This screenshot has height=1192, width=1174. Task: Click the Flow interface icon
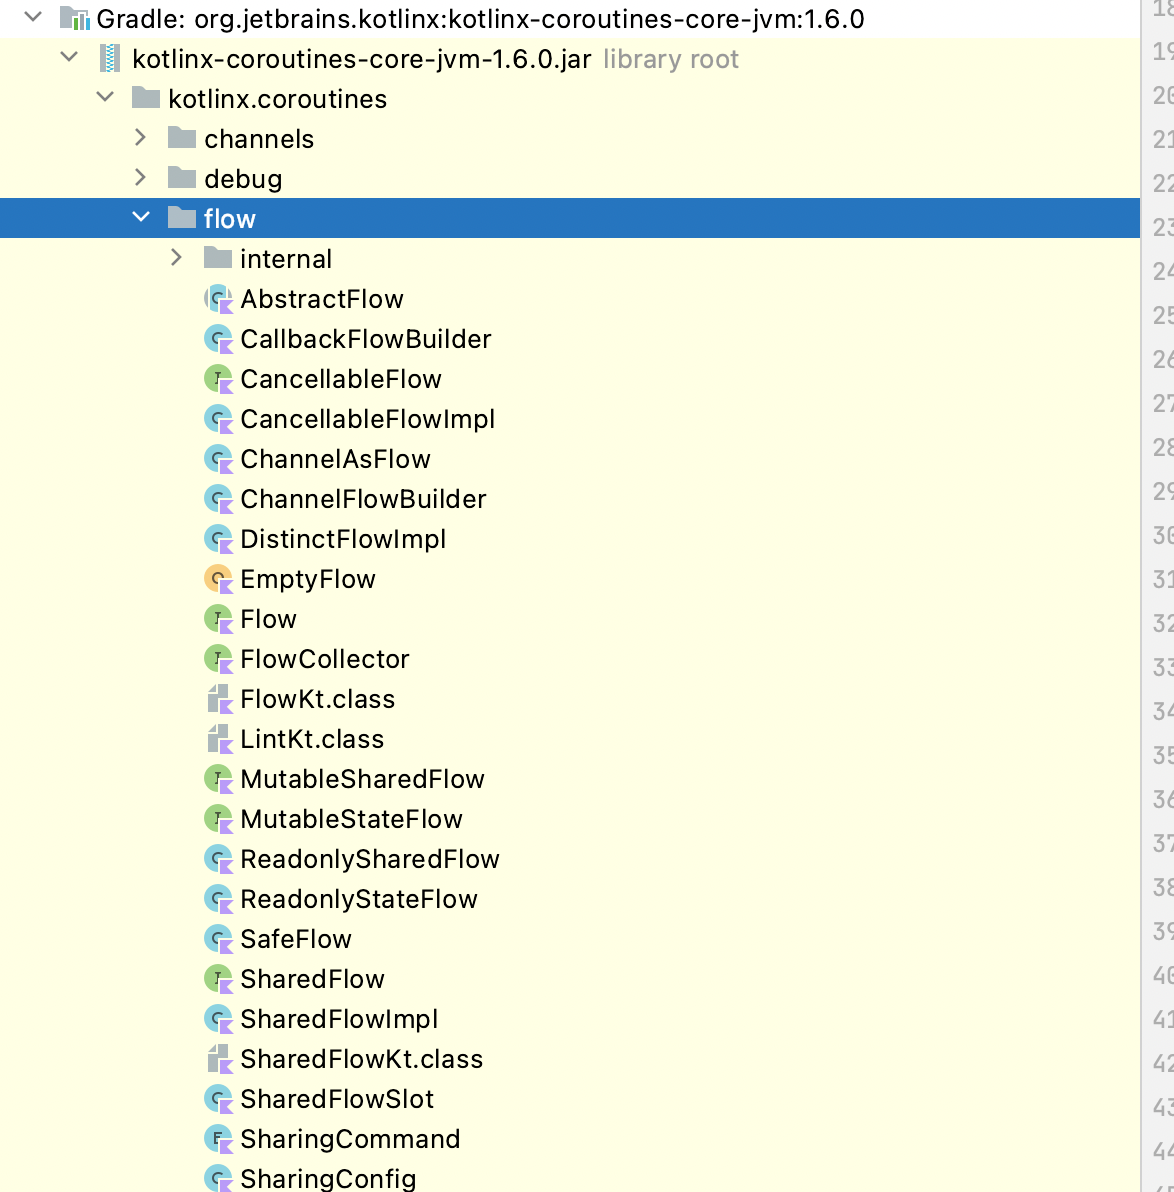pos(219,620)
